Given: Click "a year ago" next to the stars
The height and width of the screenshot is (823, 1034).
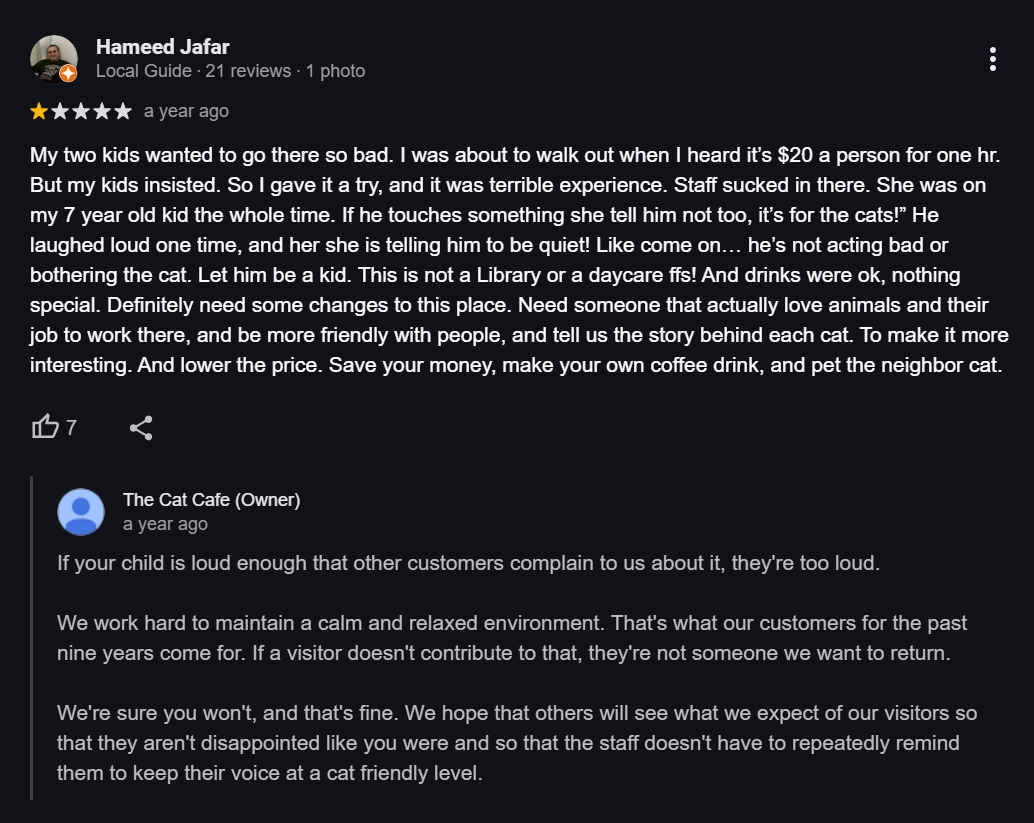Looking at the screenshot, I should click(186, 111).
